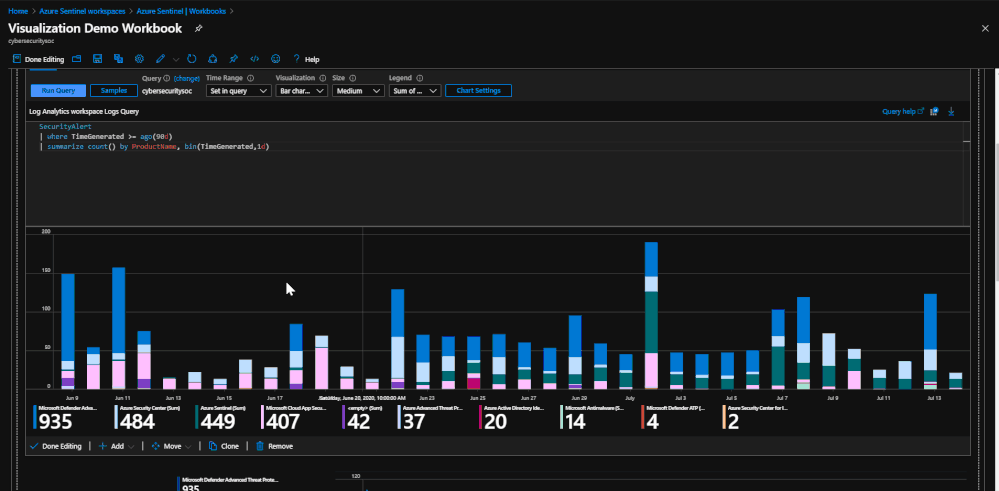Screen dimensions: 999x491
Task: Click info icon next to Legend
Action: tap(420, 78)
